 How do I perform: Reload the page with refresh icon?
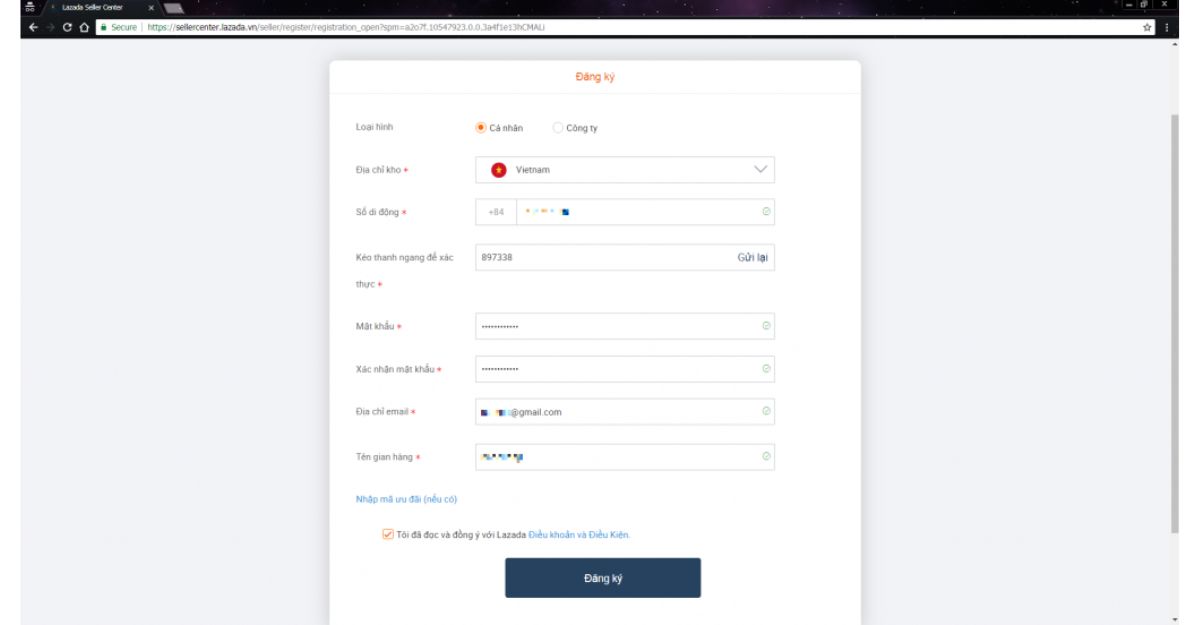(67, 27)
